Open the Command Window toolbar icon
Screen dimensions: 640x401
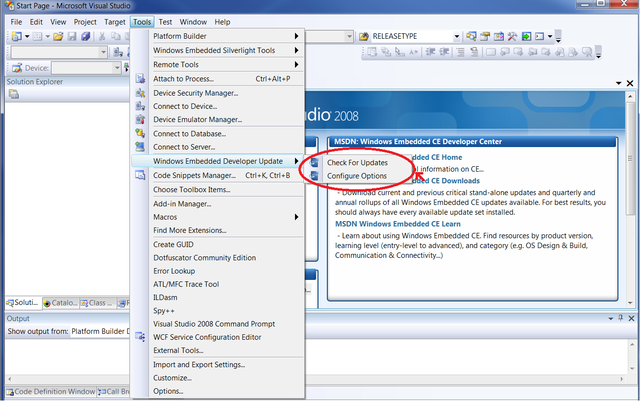[540, 36]
